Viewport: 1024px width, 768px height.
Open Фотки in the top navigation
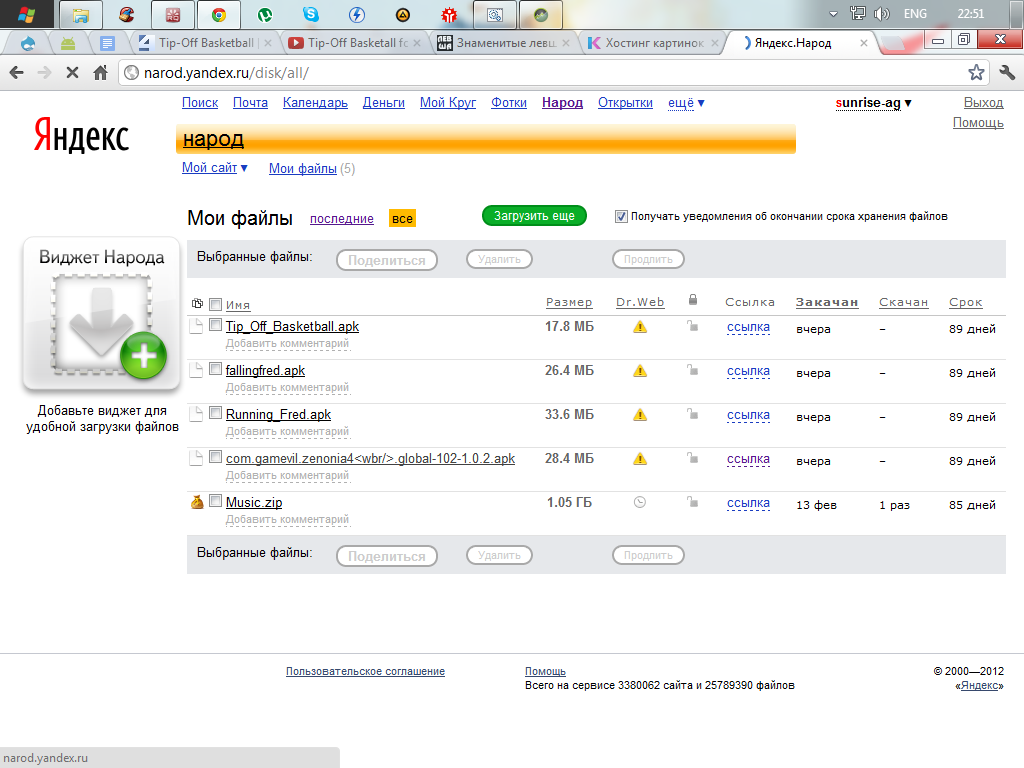coord(509,103)
